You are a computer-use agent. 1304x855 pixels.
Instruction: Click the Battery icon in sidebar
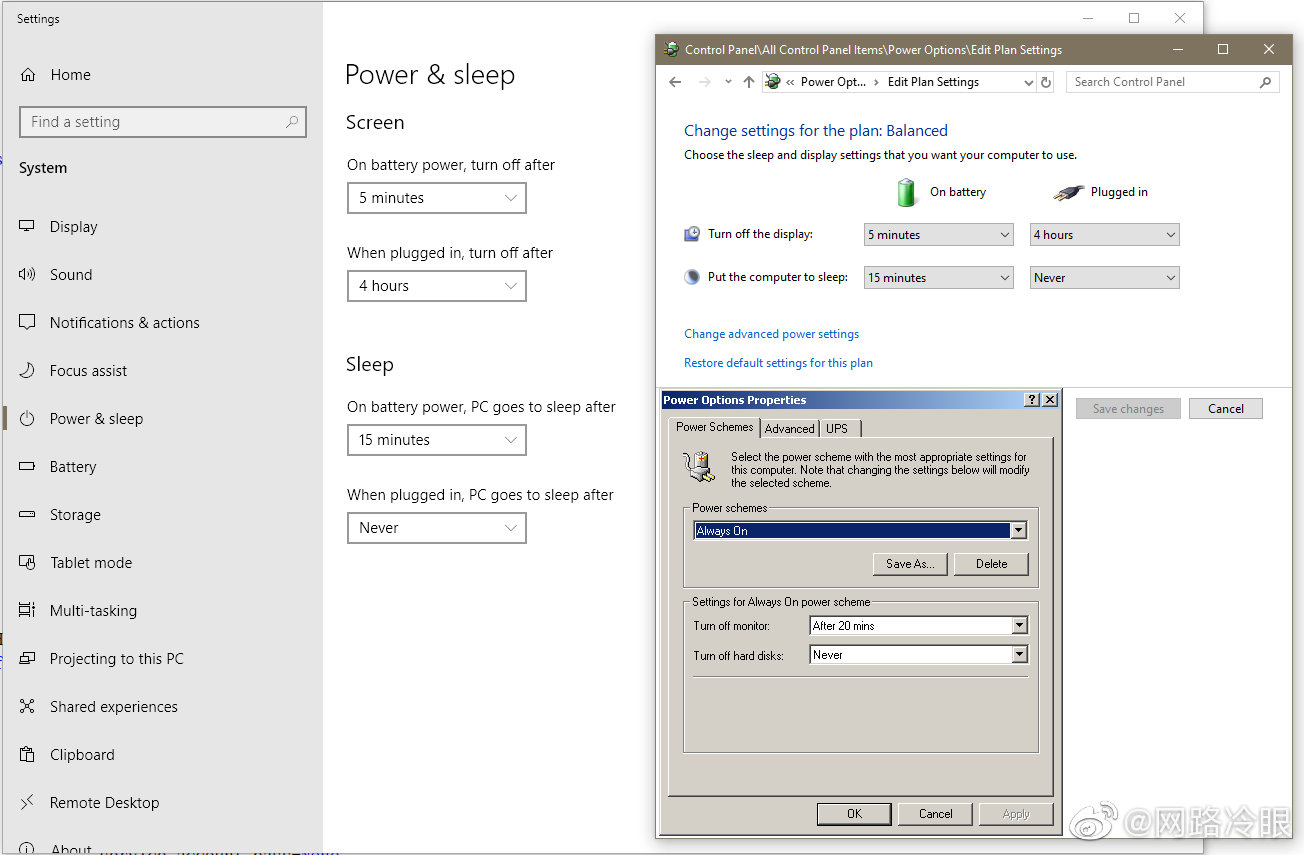tap(28, 466)
